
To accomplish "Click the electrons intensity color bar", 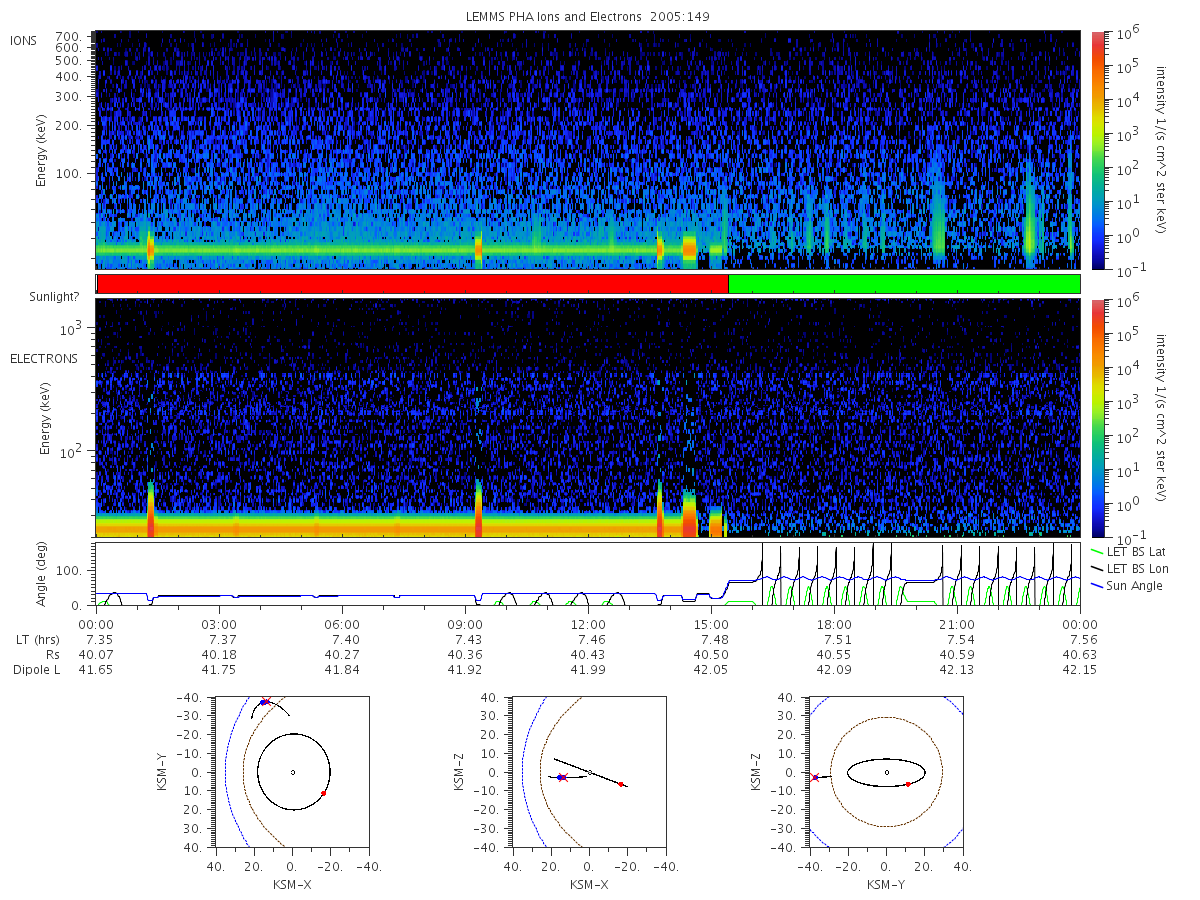I will click(1098, 418).
